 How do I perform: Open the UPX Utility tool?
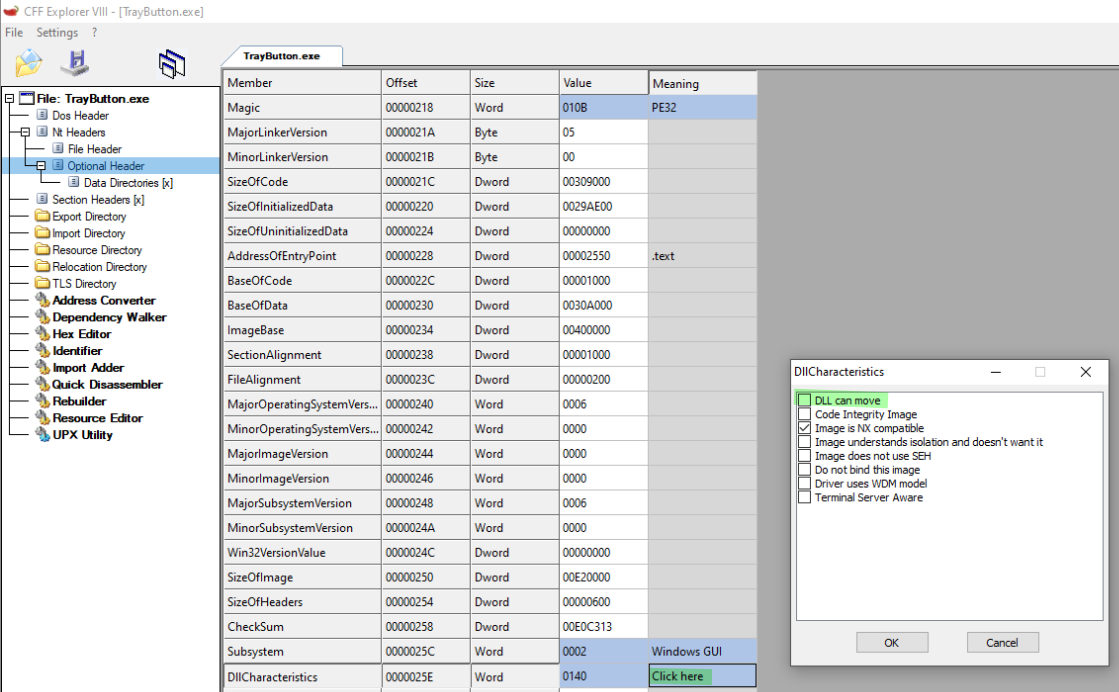pos(82,435)
